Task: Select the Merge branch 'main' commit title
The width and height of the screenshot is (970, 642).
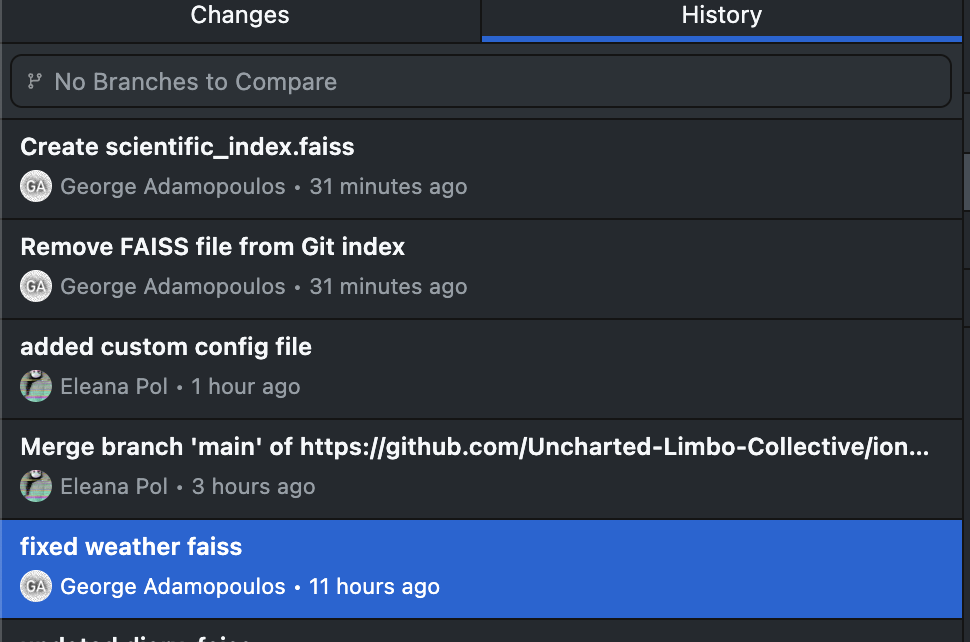Action: click(474, 447)
